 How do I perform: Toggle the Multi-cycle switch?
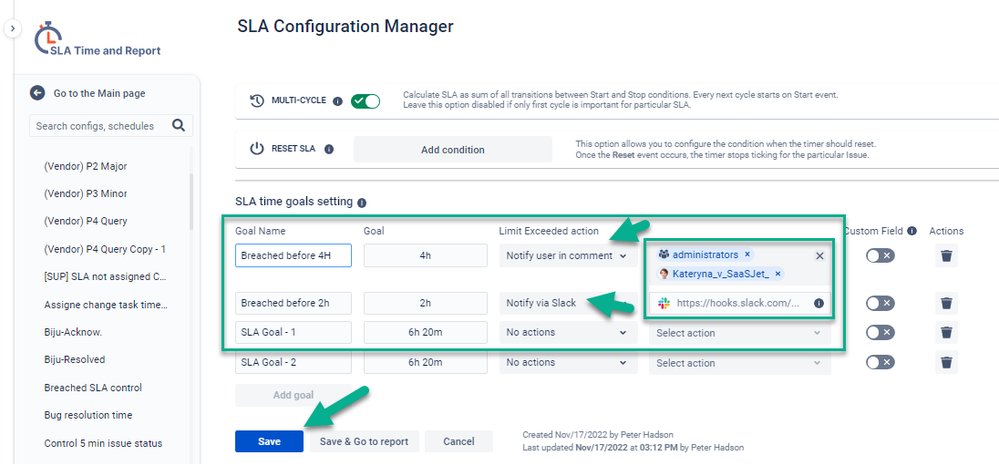[x=366, y=101]
